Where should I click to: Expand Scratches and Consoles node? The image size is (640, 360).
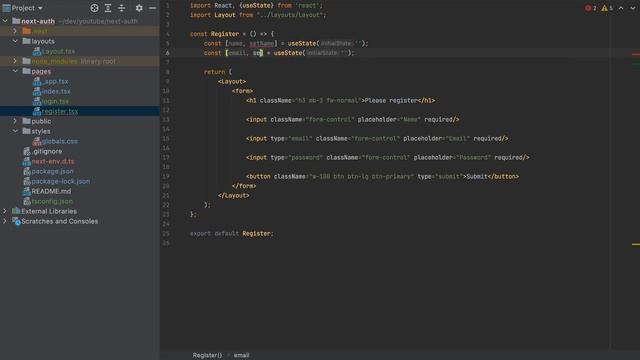5,221
